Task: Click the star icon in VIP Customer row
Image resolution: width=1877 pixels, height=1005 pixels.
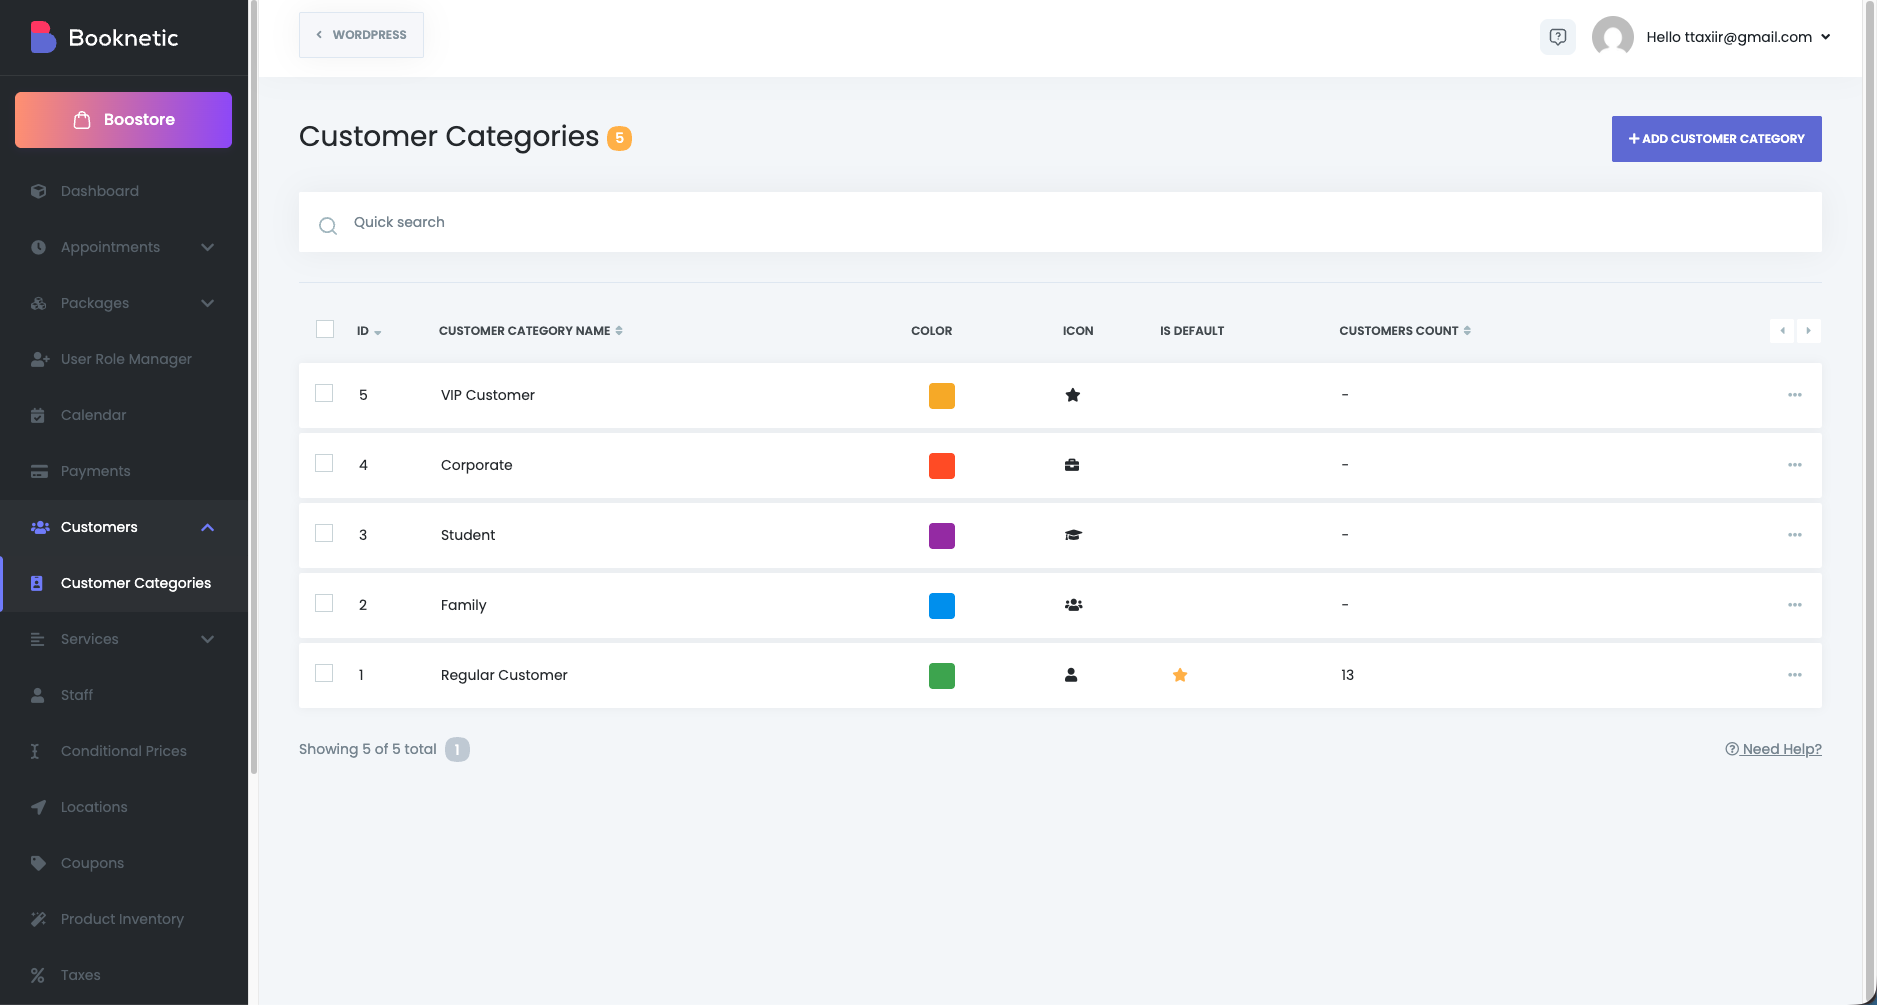Action: click(1072, 395)
